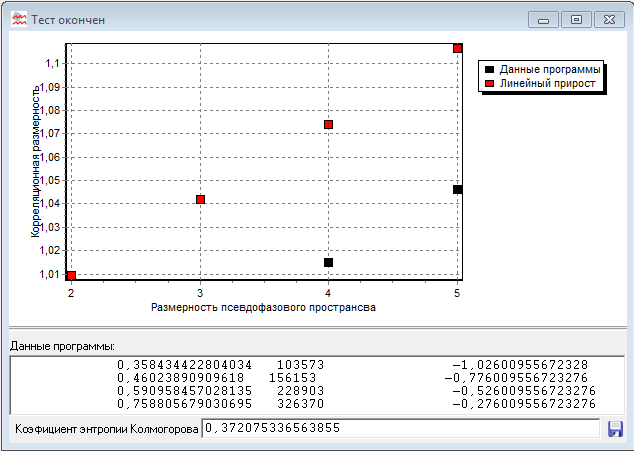Viewport: 634px width, 451px height.
Task: Maximize the Тест окончен window
Action: pos(576,19)
